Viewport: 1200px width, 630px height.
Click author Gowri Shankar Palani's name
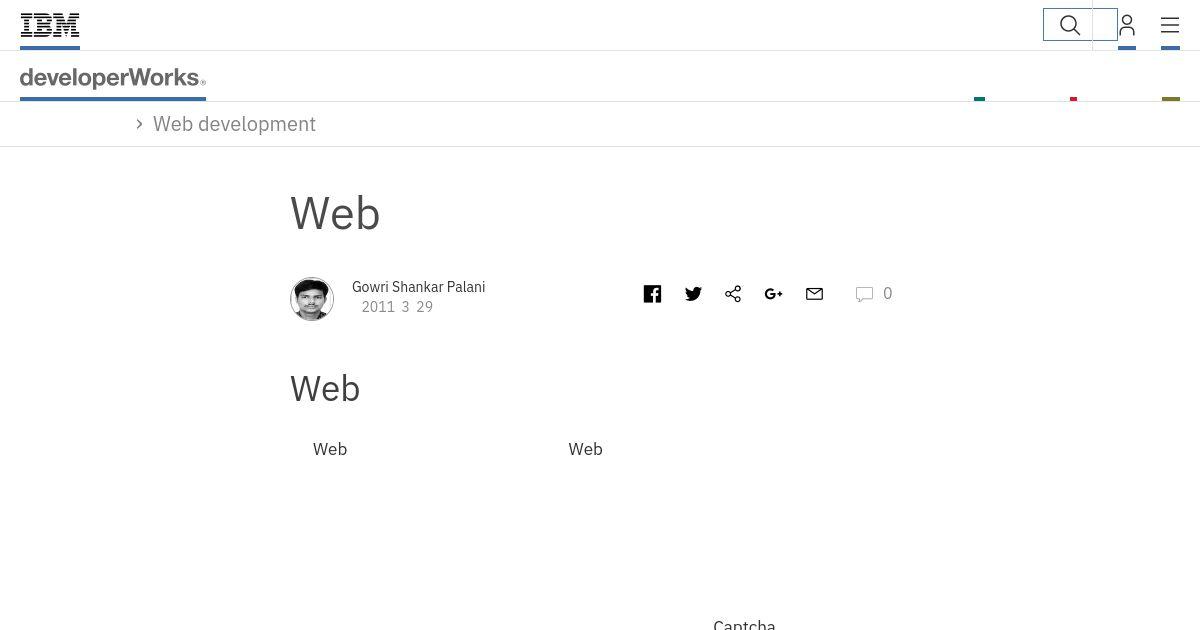(x=418, y=287)
